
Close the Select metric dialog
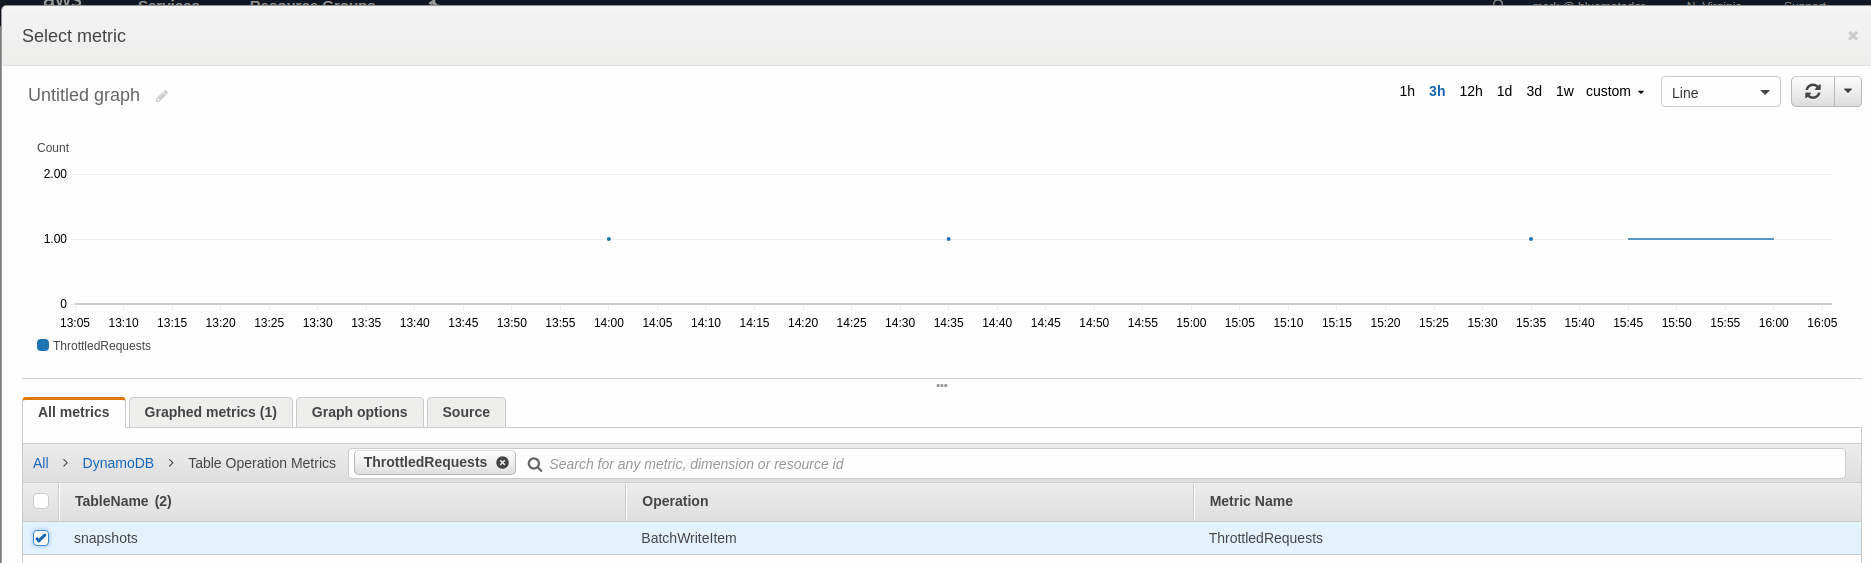click(1852, 36)
